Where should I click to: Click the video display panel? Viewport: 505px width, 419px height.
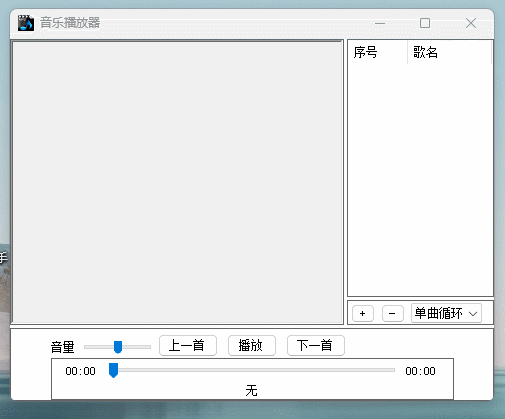click(178, 182)
